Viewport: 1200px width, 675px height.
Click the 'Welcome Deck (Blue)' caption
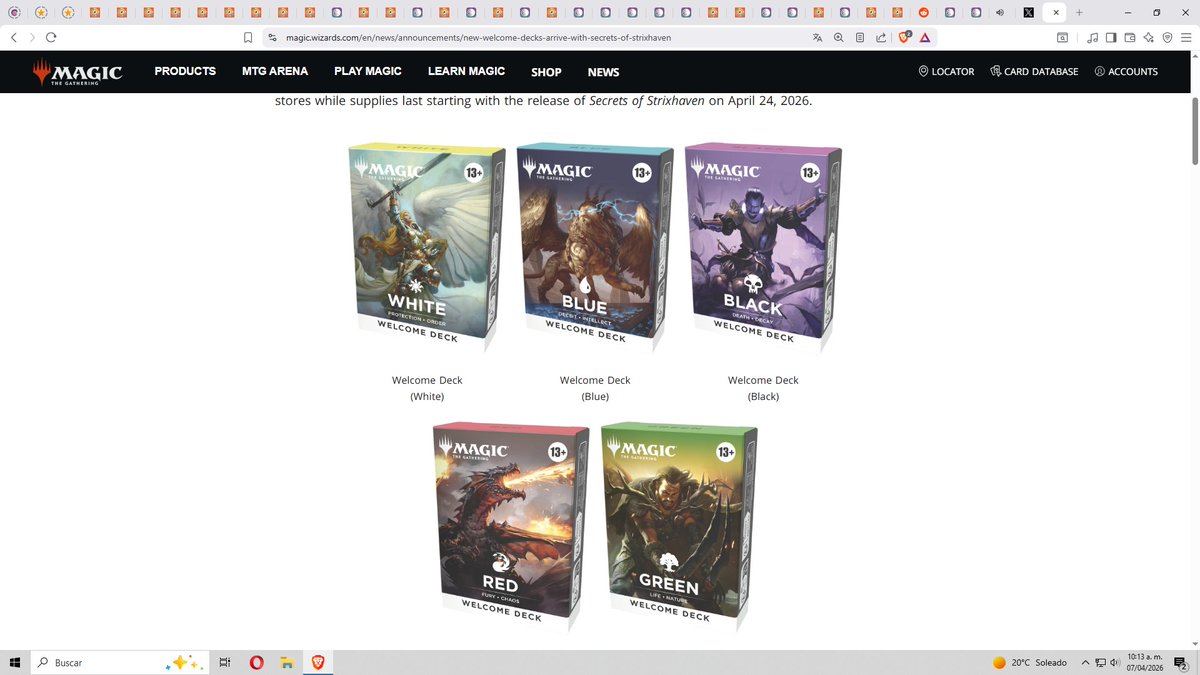tap(595, 388)
